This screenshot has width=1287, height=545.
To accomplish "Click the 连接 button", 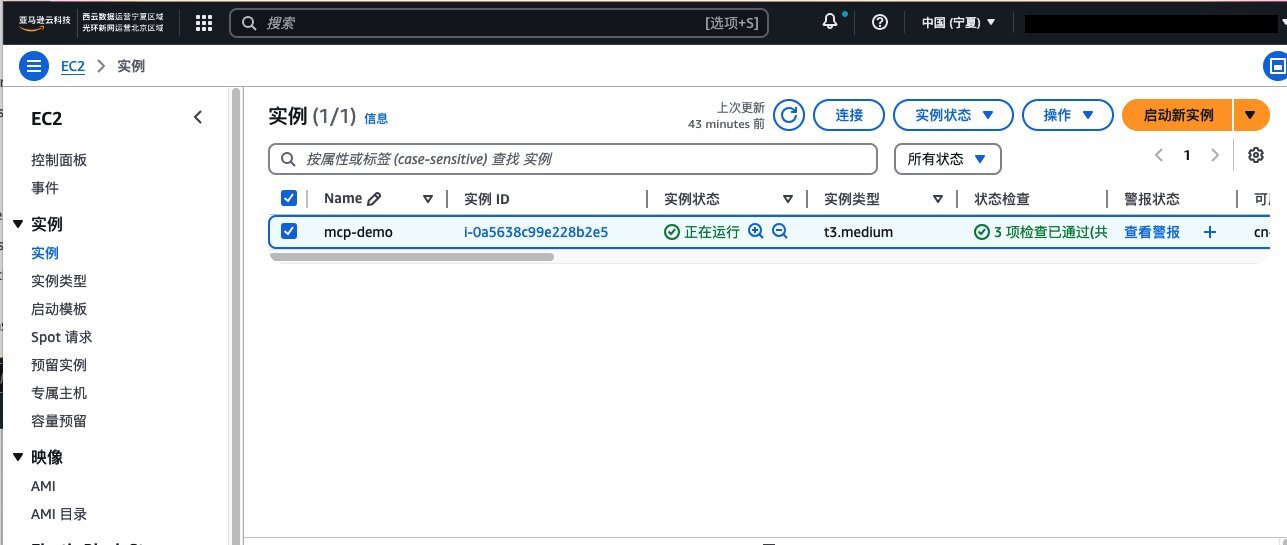I will (849, 115).
